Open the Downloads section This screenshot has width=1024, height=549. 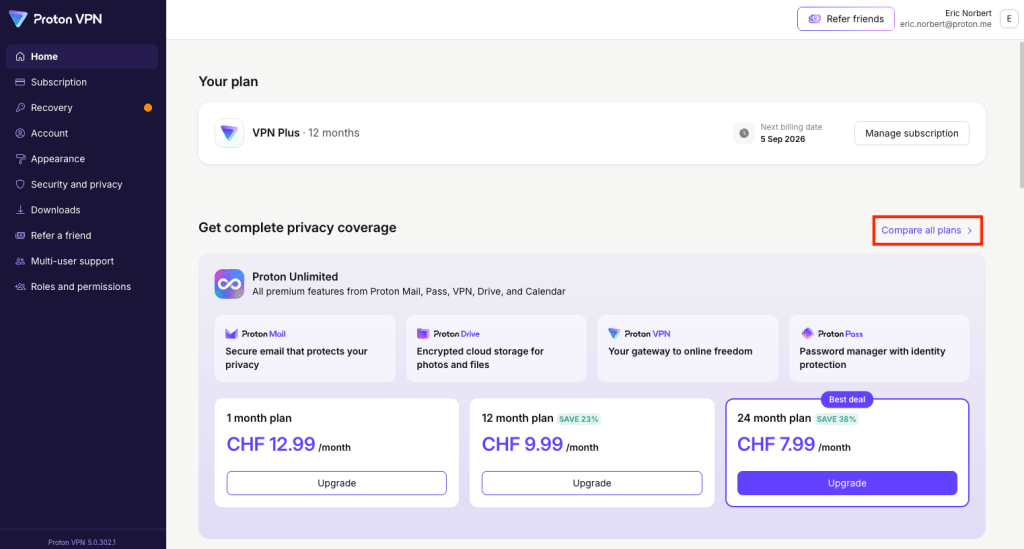tap(82, 210)
